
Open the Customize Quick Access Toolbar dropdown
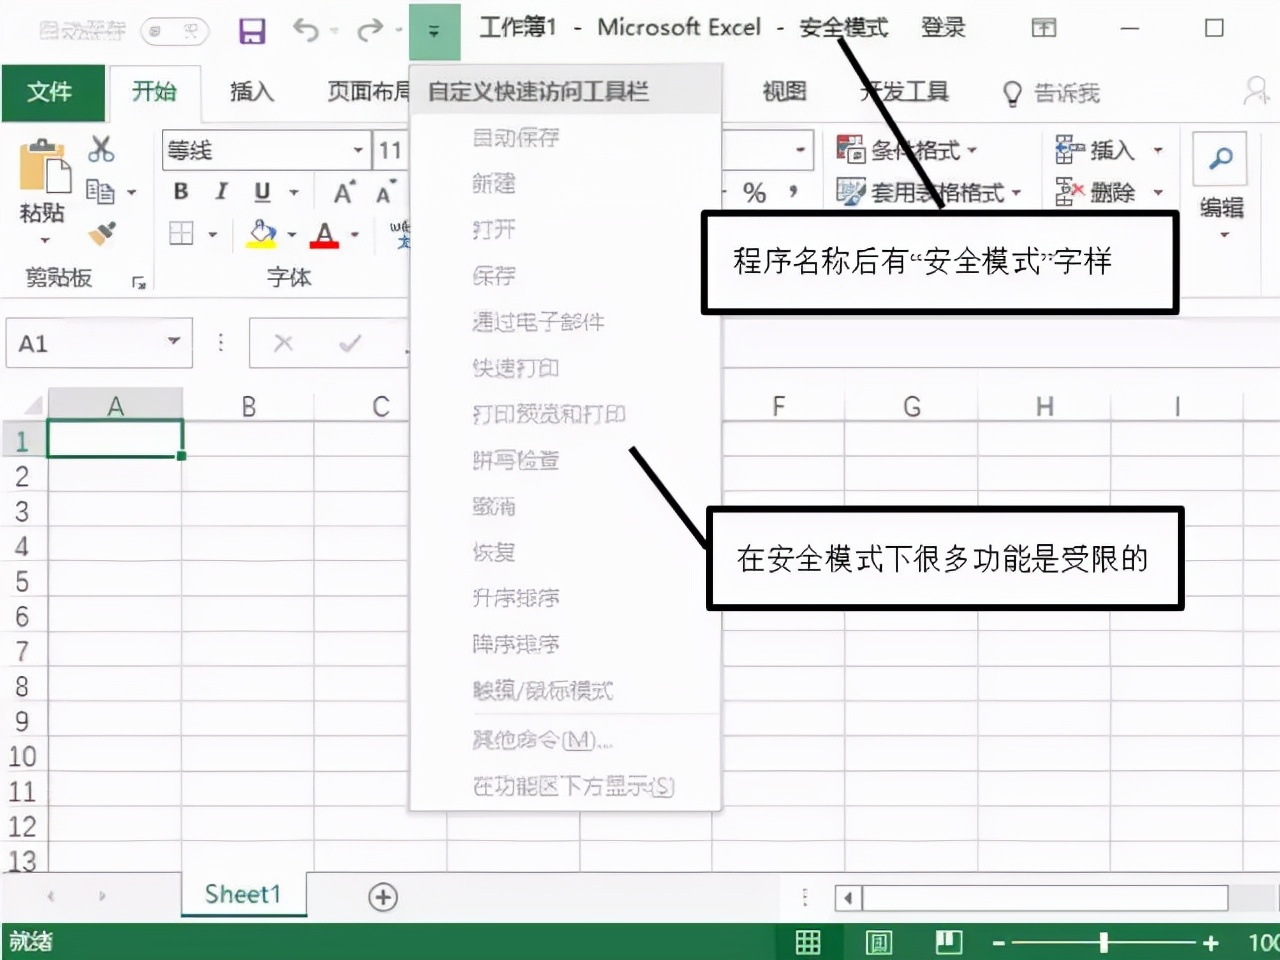point(434,31)
